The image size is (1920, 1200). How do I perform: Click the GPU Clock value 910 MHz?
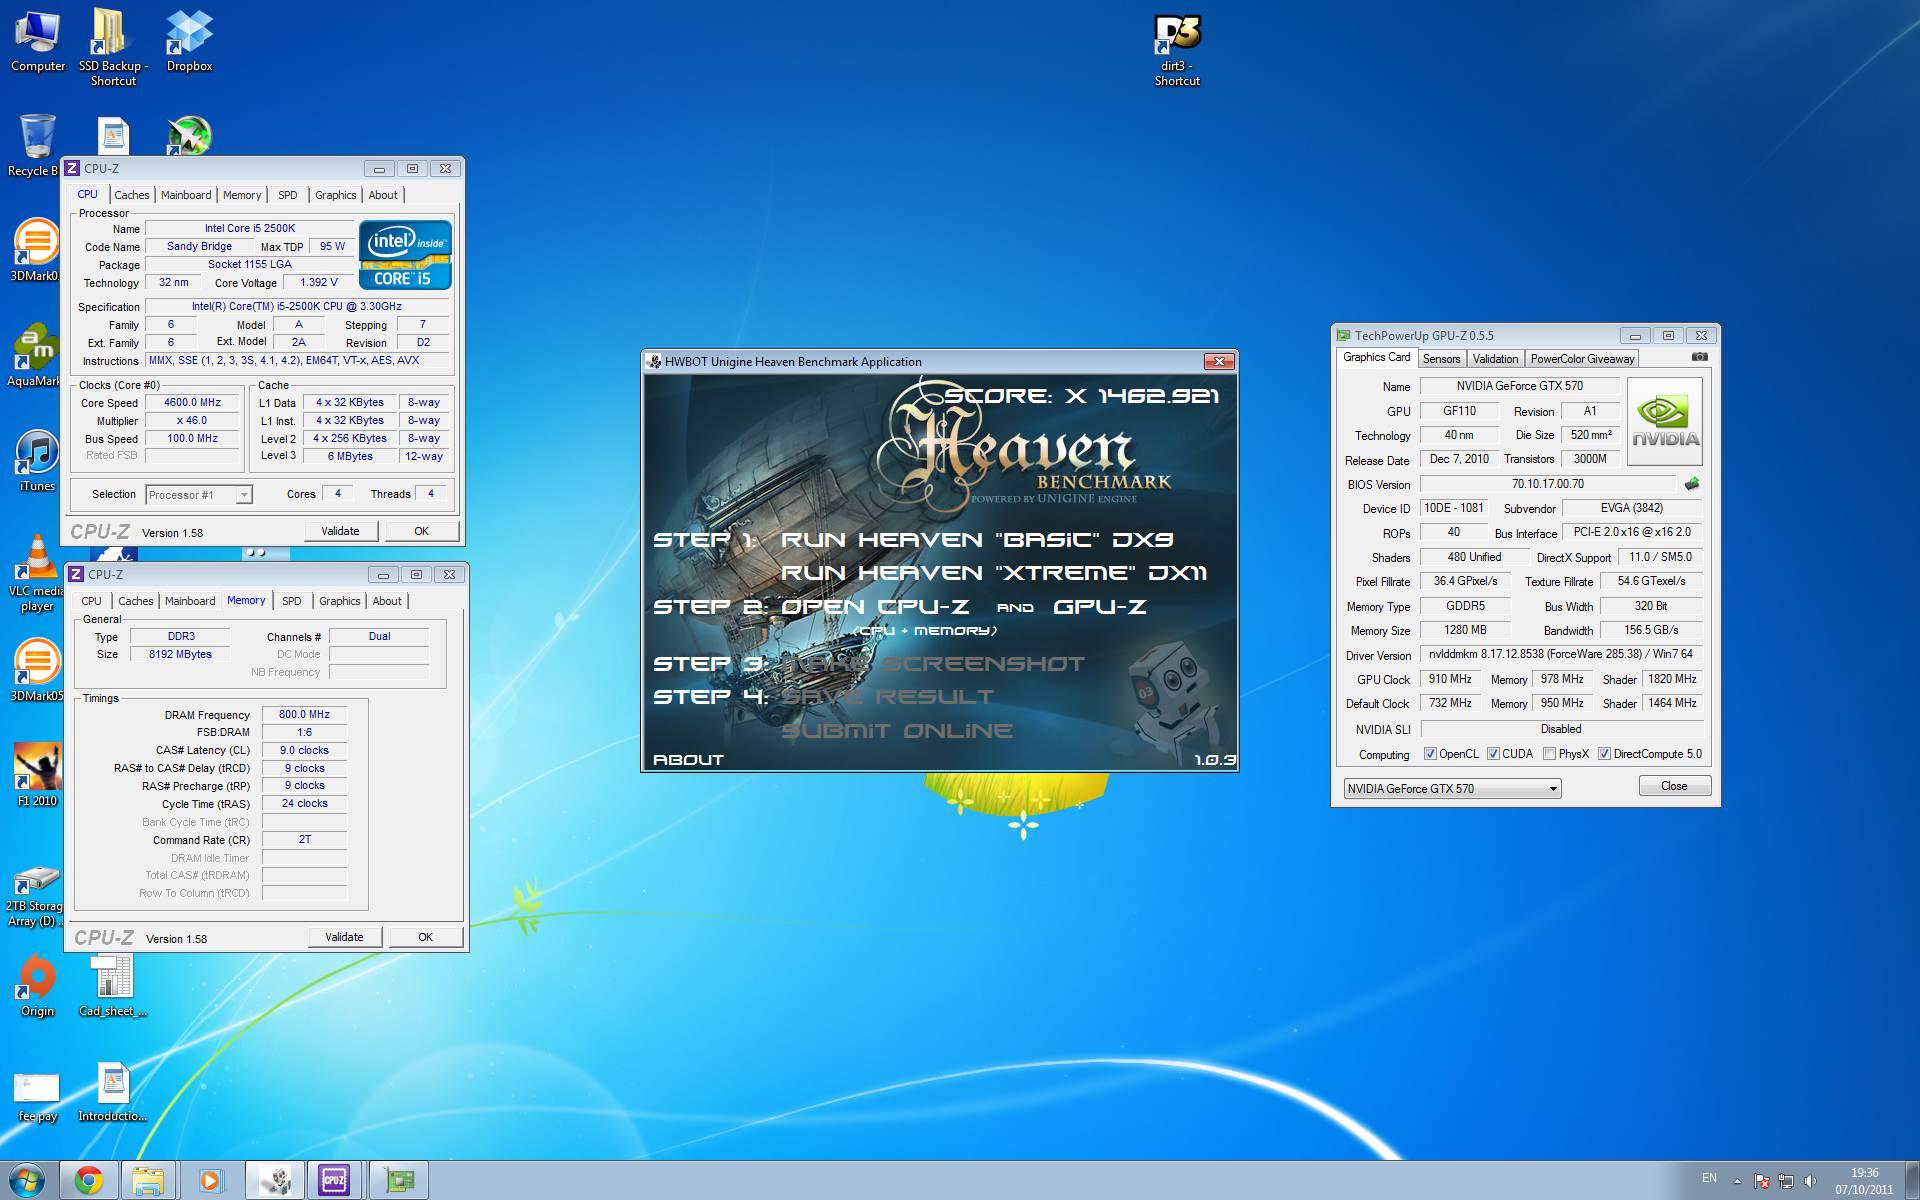tap(1450, 679)
